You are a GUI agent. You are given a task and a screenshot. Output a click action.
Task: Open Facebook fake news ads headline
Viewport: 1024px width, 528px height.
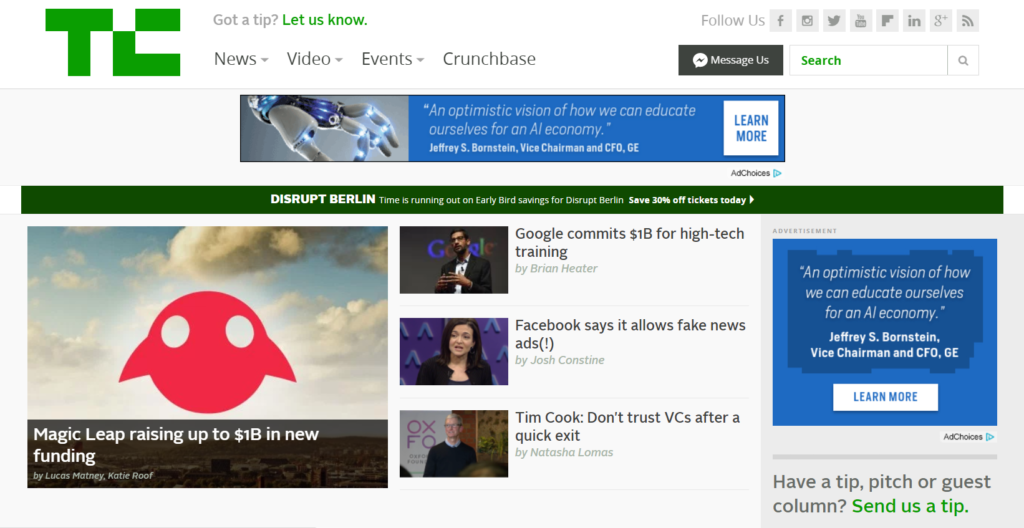point(630,334)
